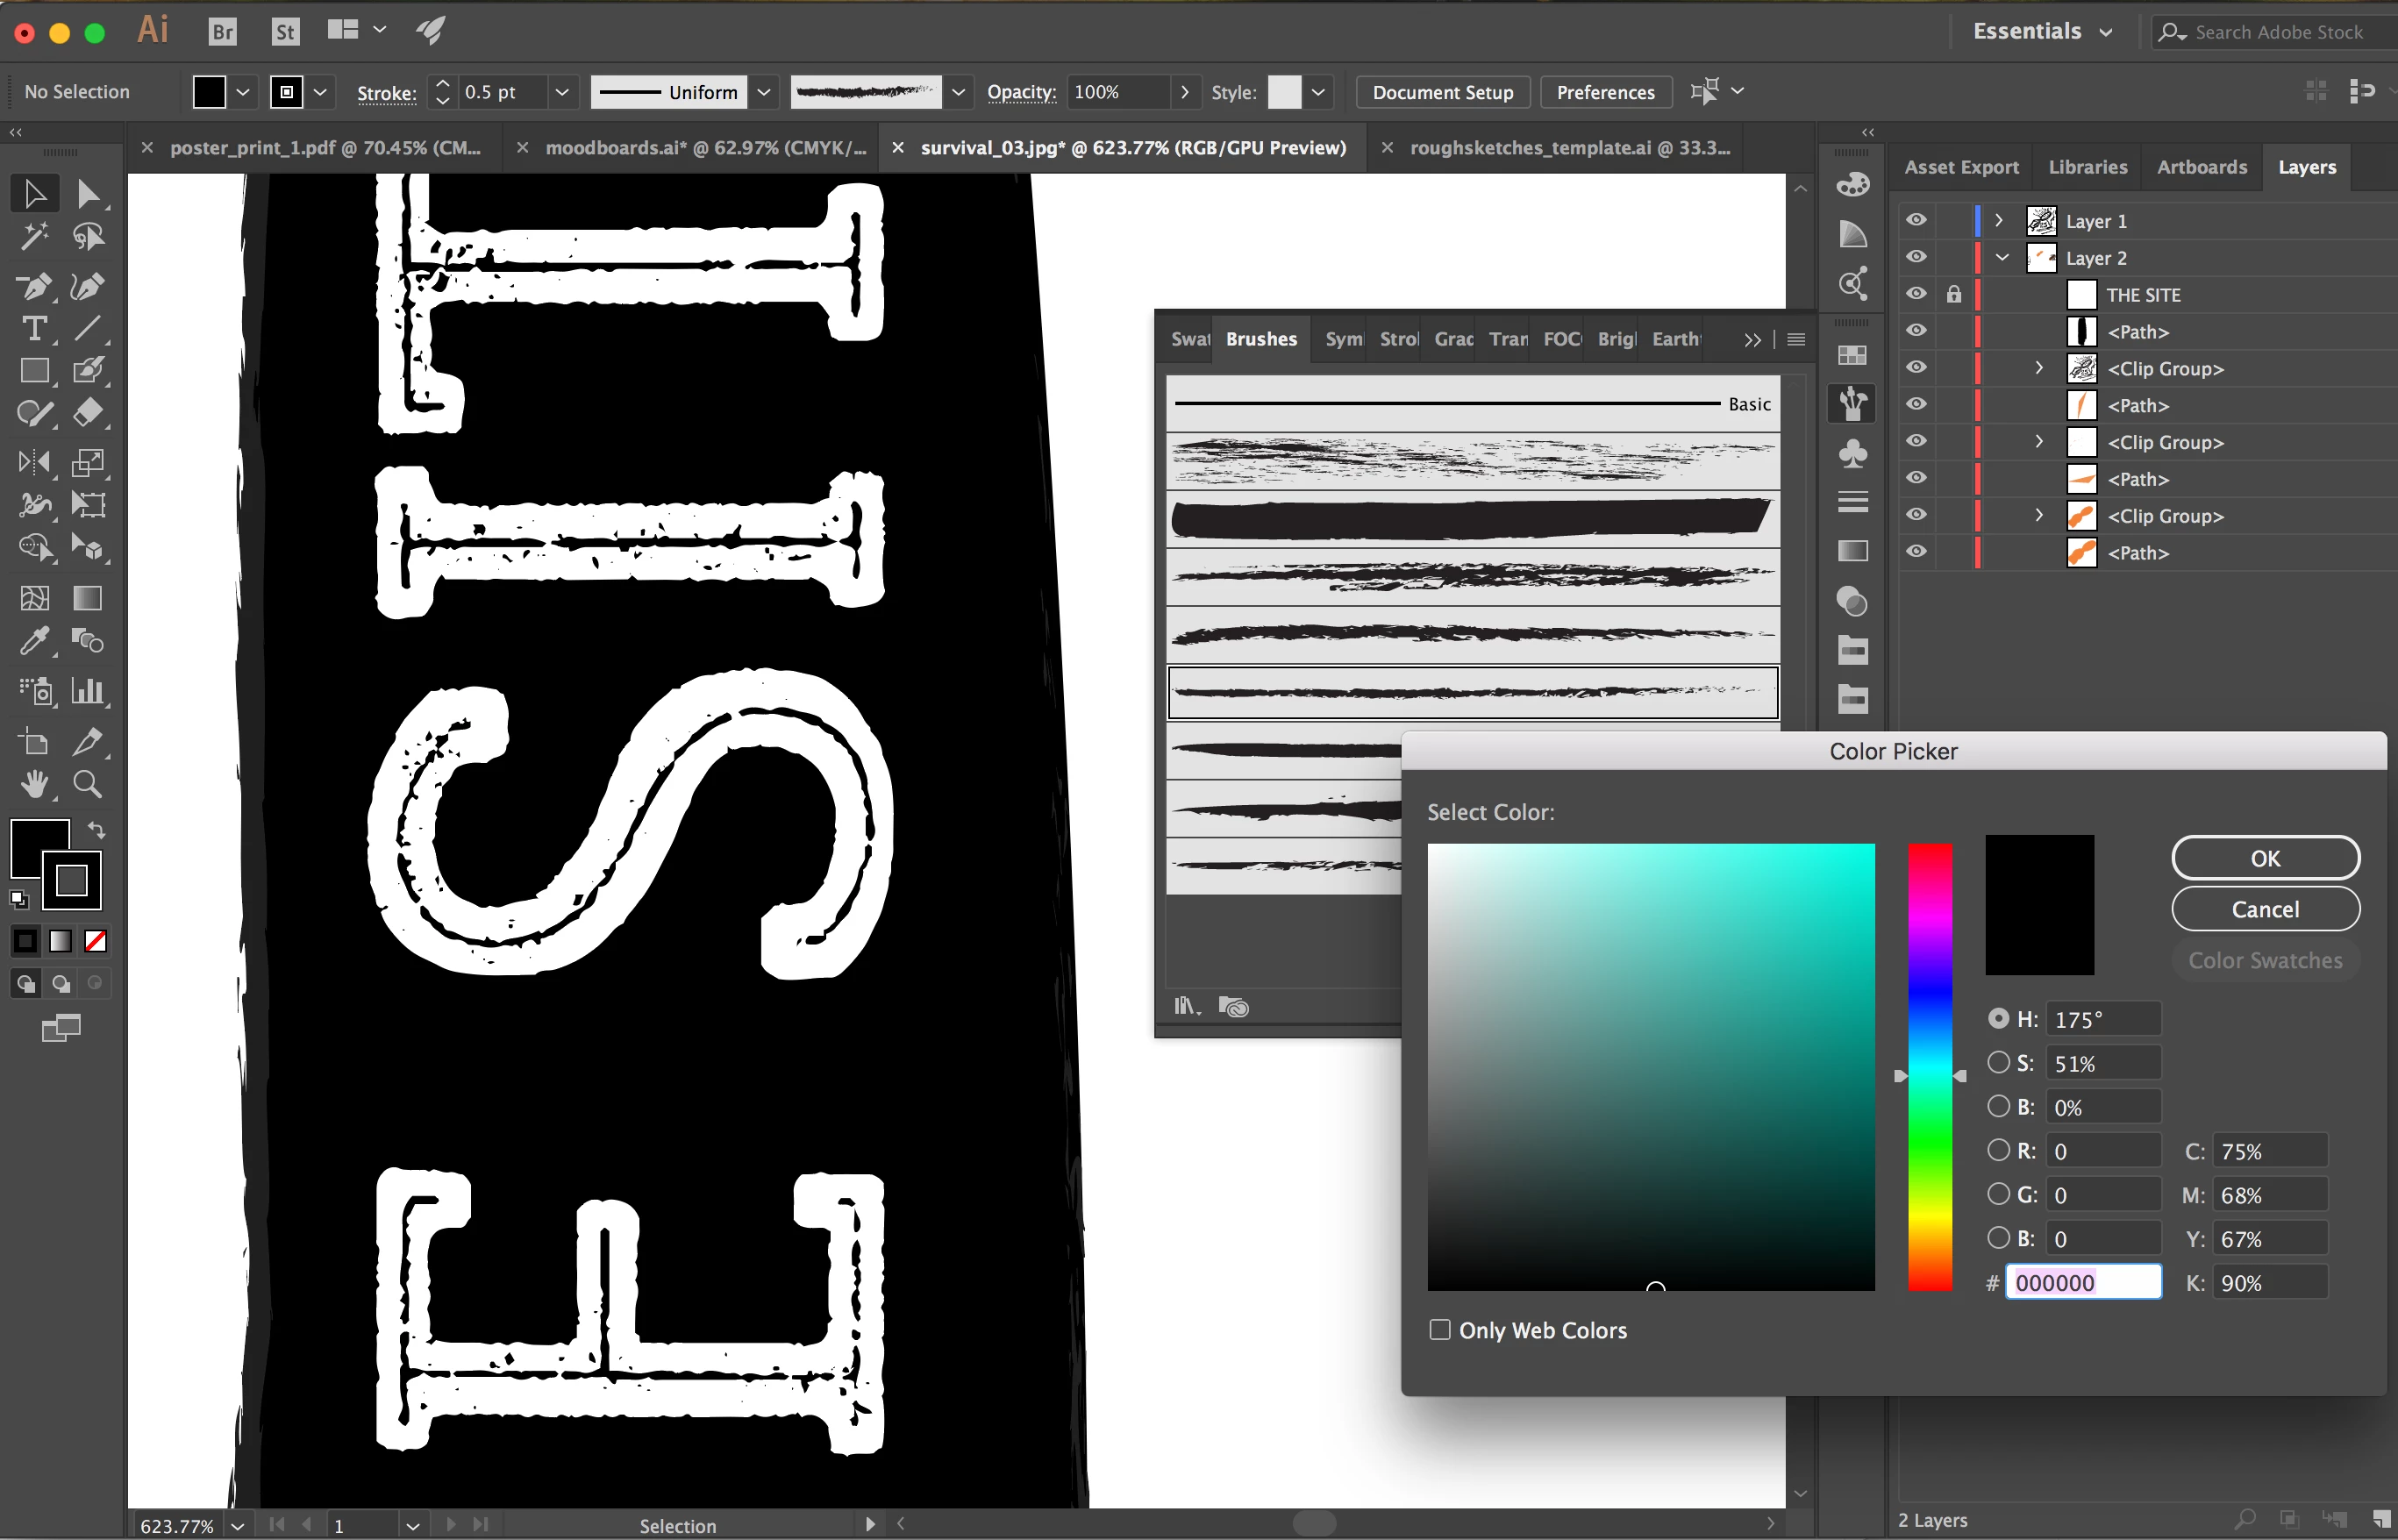Open the Bridge (Br) icon
Viewport: 2398px width, 1540px height.
tap(222, 32)
